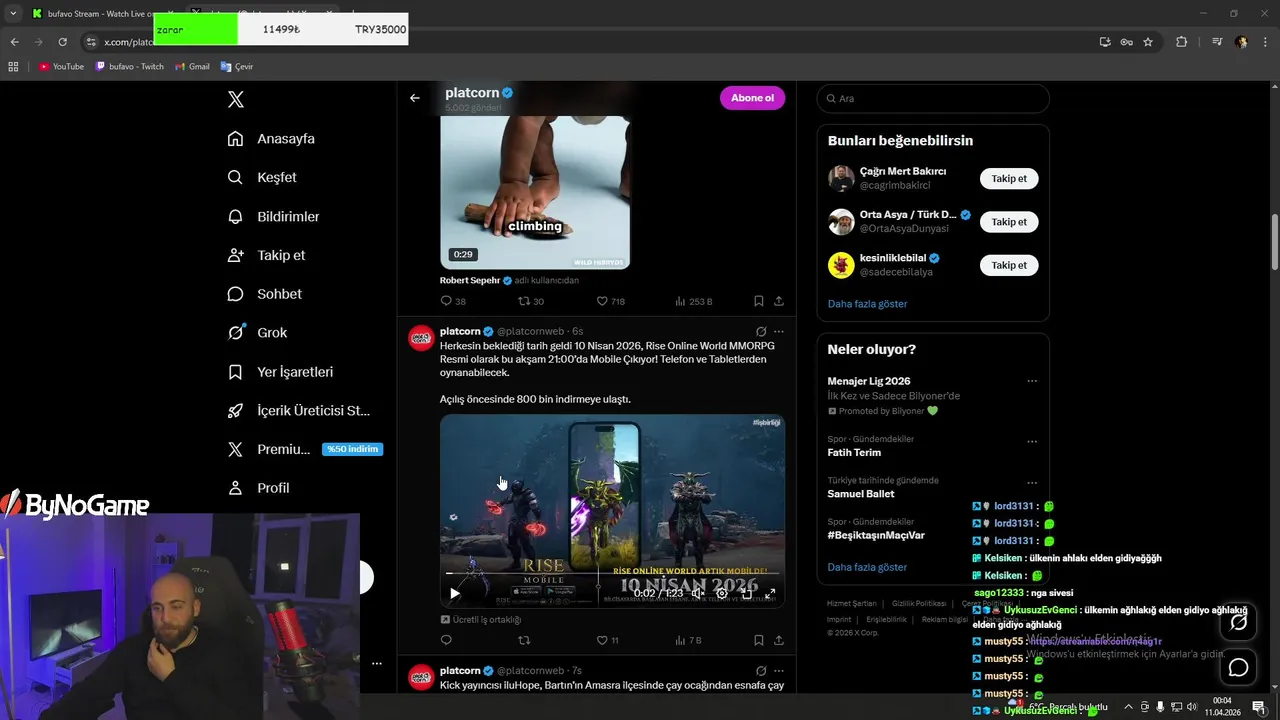The image size is (1280, 720).
Task: Follow Çağrı Mert Bakırcı with Takip et
Action: click(x=1009, y=179)
